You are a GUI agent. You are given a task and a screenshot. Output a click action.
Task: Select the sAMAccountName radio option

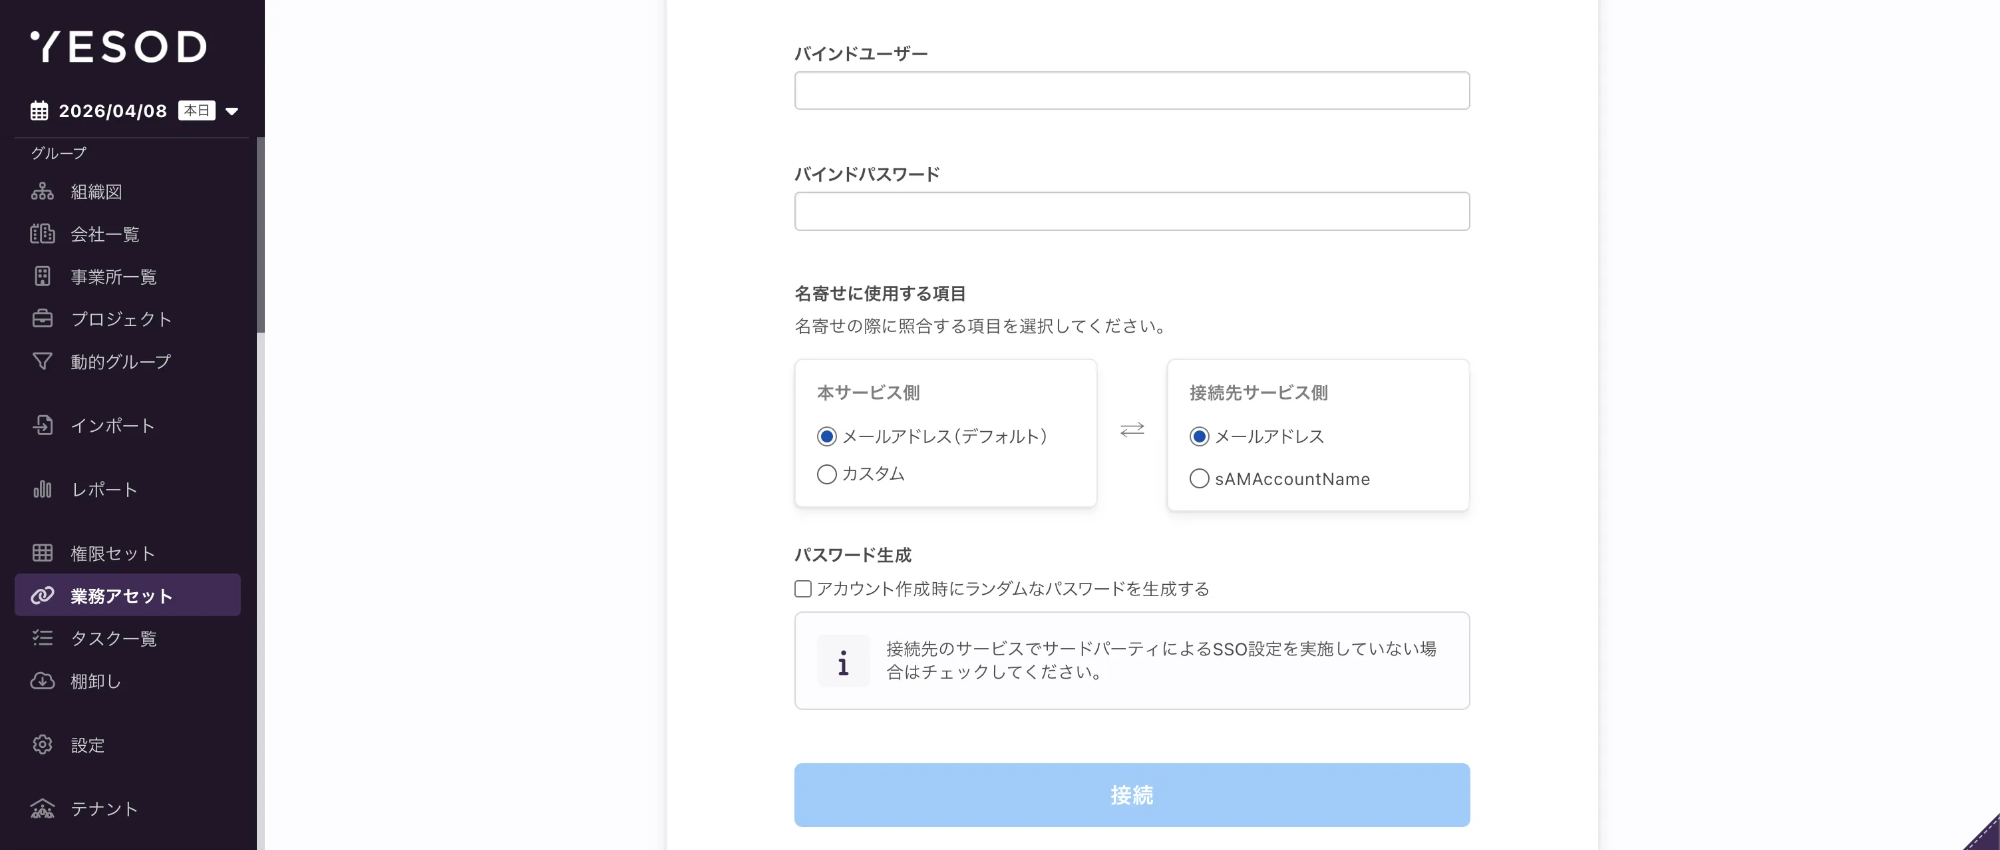click(x=1199, y=479)
